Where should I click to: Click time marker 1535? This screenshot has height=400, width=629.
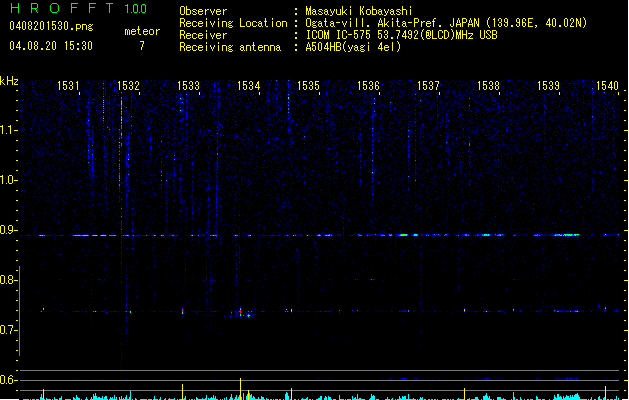[x=308, y=86]
